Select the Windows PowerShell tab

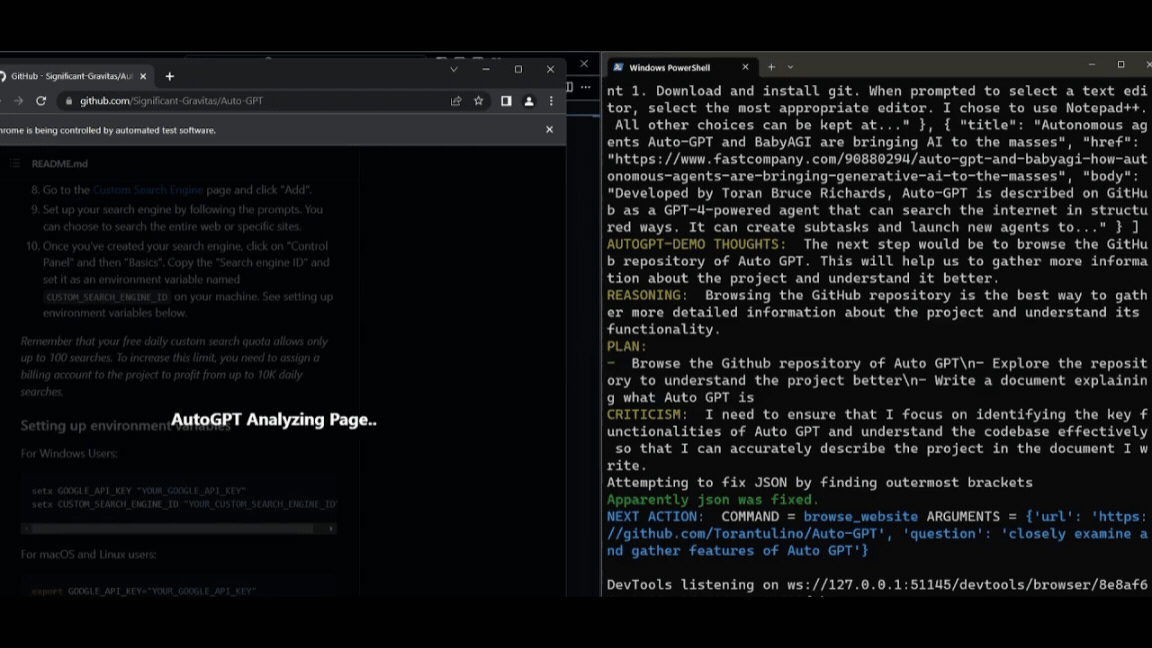click(680, 68)
